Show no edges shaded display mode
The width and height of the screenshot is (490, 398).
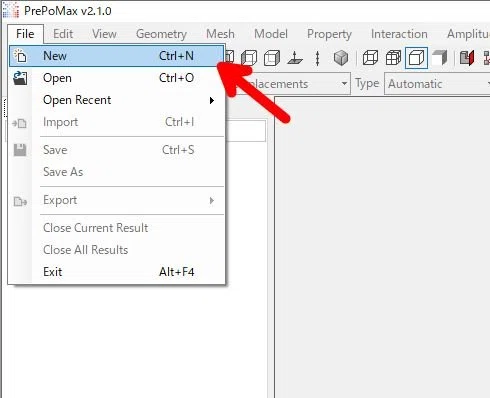tap(440, 58)
